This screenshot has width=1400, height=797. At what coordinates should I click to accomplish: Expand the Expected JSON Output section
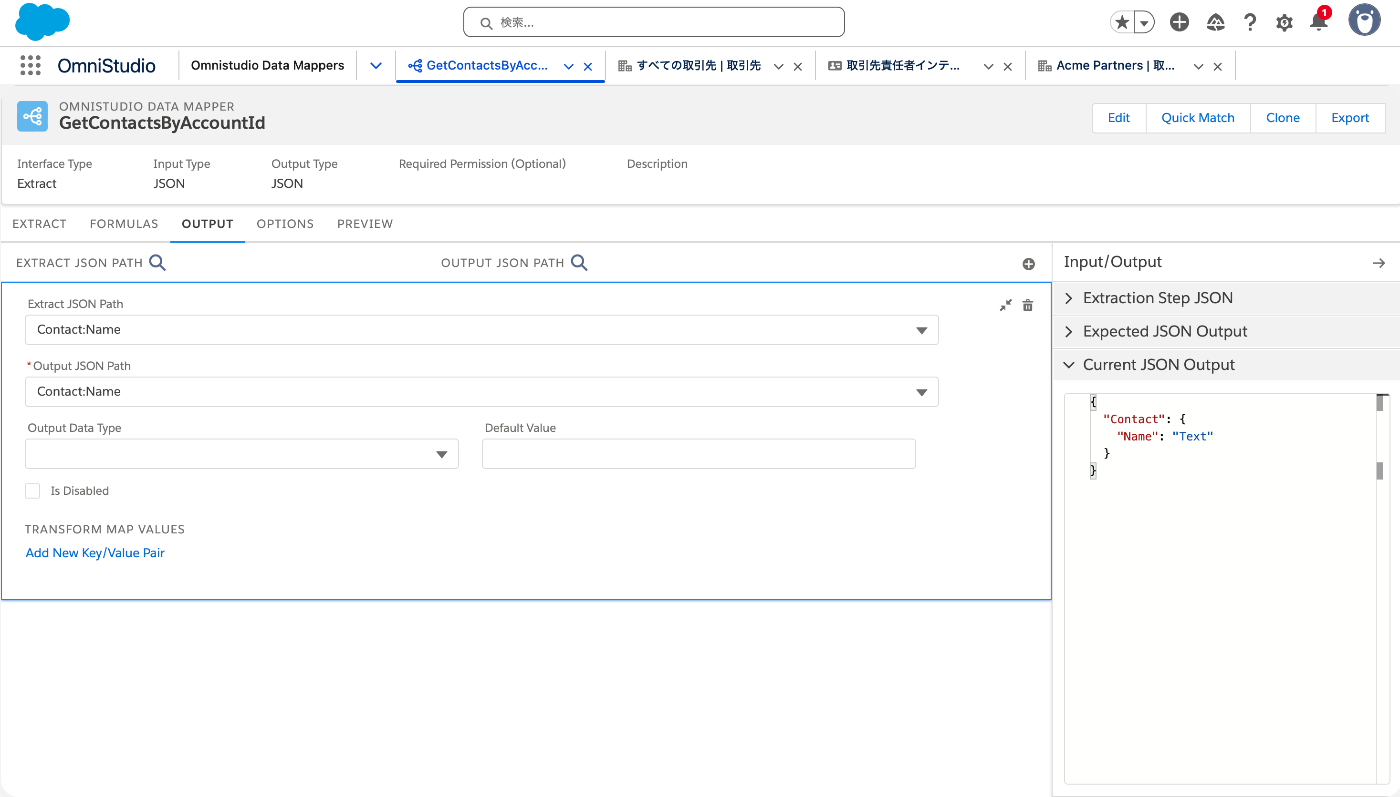coord(1227,331)
